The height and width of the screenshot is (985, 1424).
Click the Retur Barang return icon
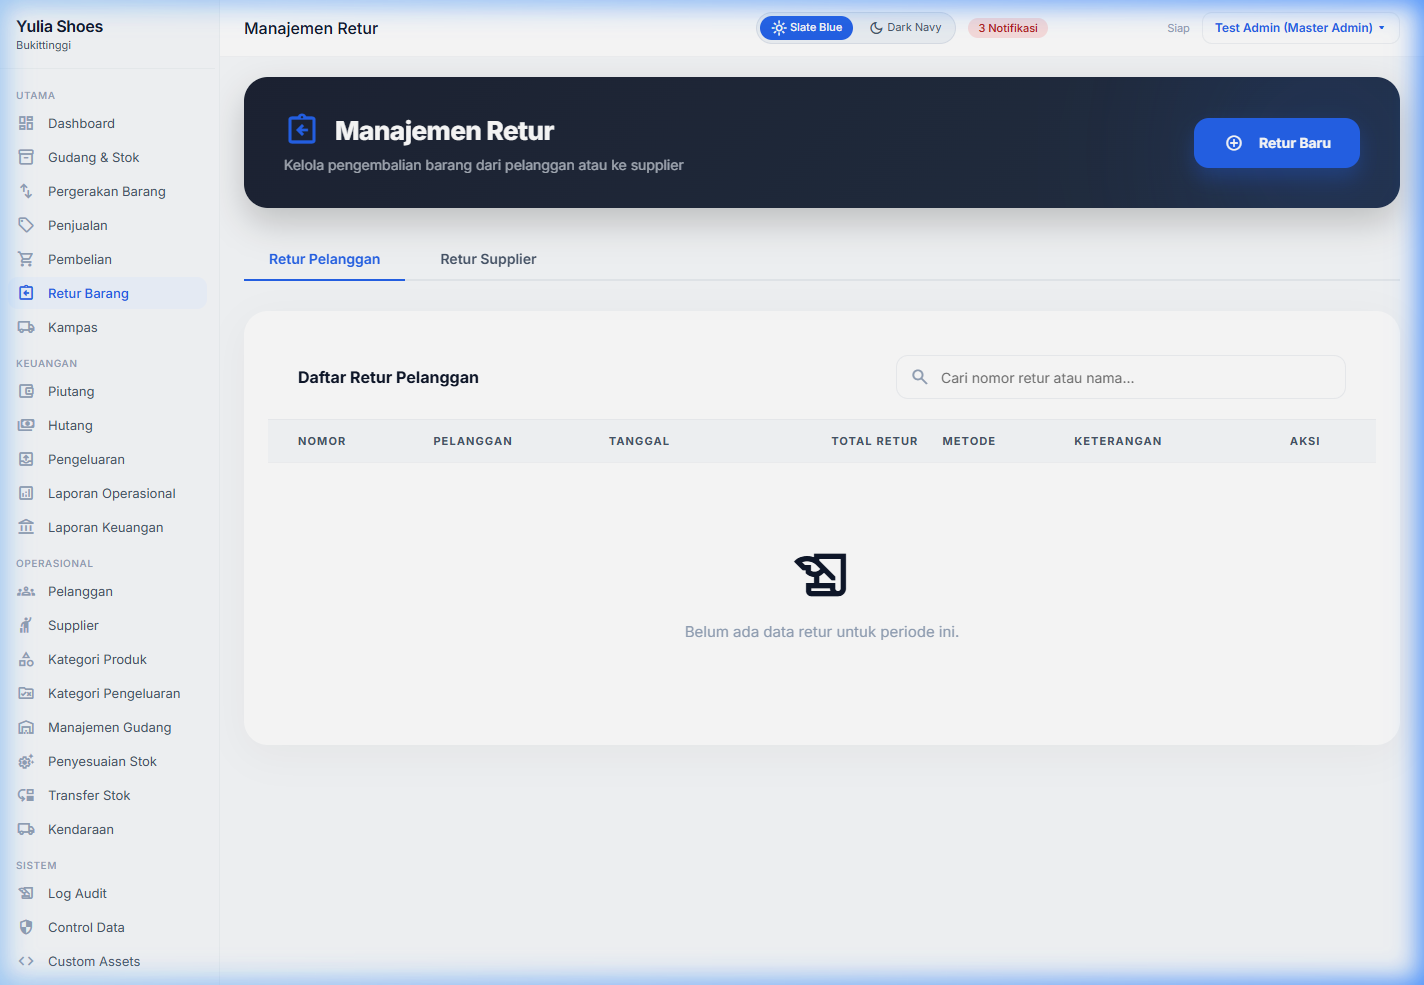point(26,293)
